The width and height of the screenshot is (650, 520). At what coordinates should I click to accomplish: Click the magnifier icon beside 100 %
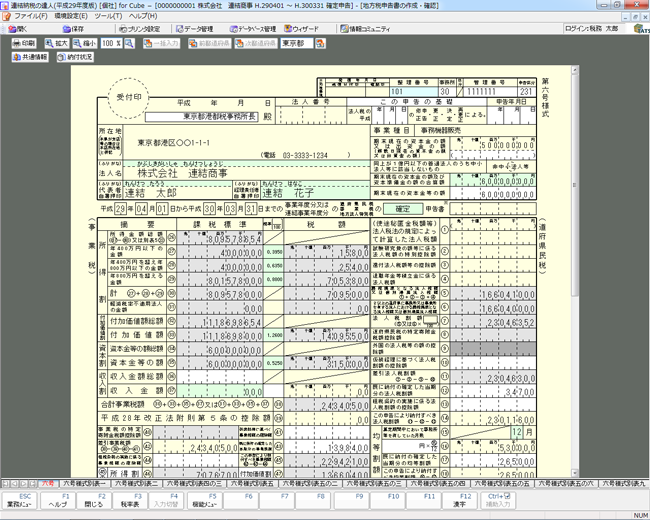click(129, 43)
